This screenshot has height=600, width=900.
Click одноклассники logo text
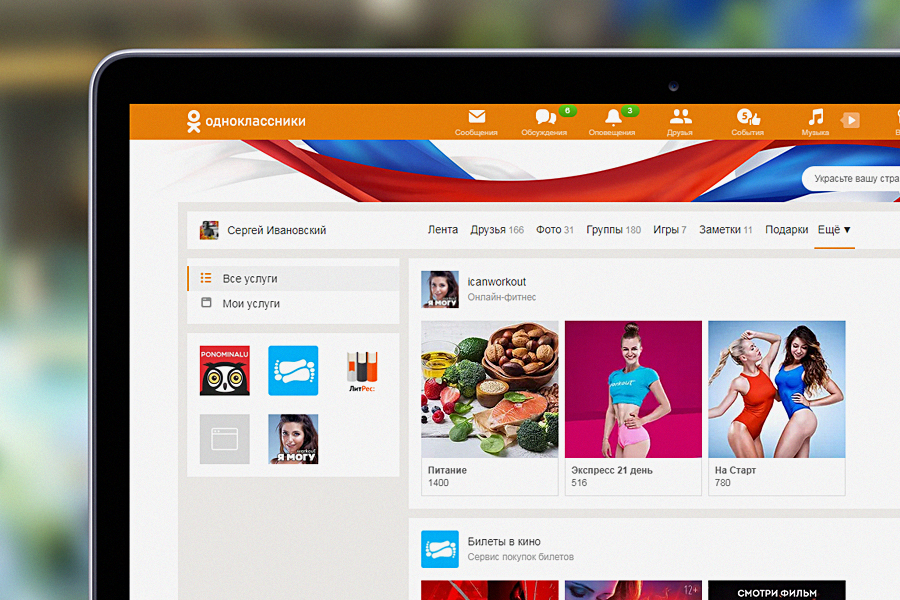(255, 121)
